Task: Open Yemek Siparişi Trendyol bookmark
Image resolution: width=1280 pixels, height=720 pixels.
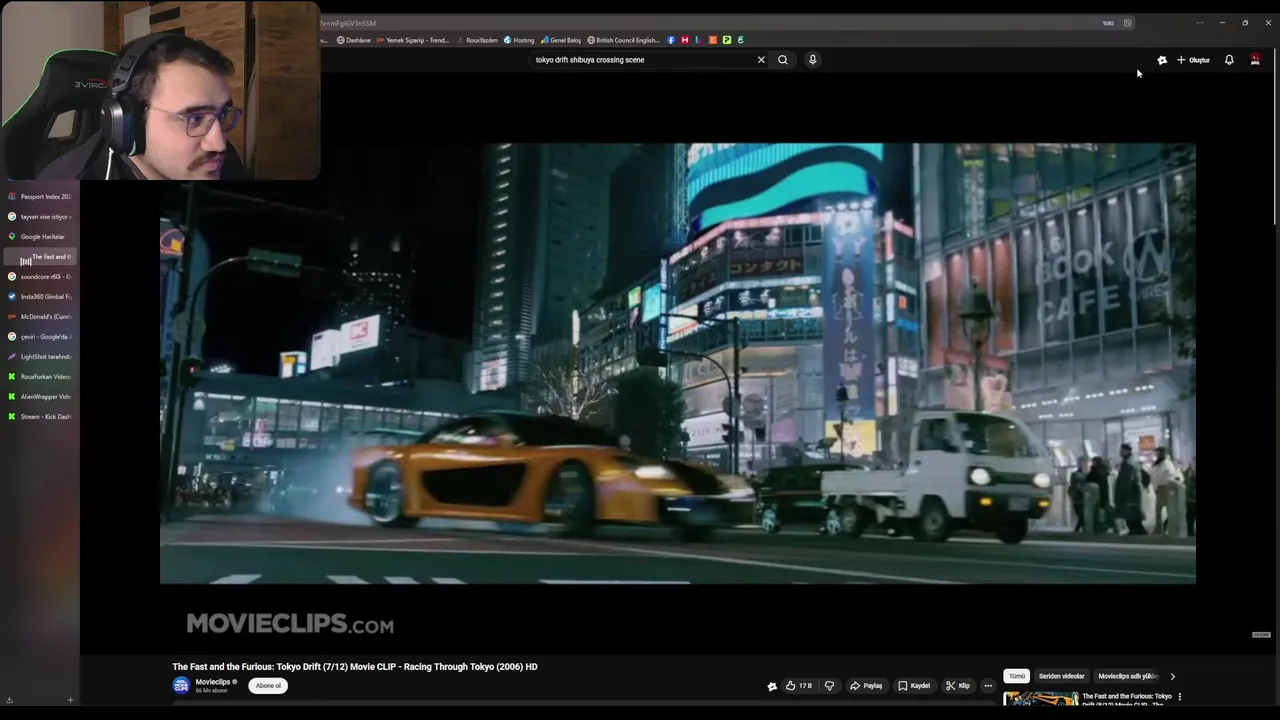Action: click(413, 40)
